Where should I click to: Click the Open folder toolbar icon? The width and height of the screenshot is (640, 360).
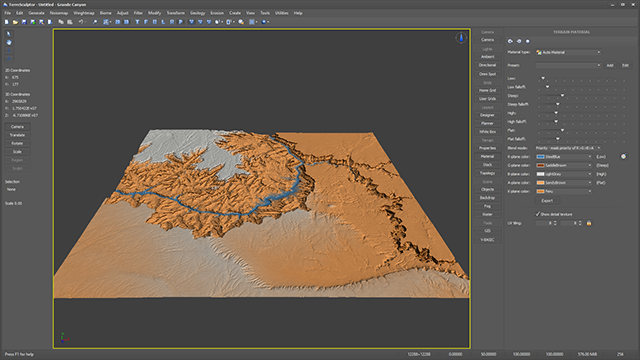point(16,22)
